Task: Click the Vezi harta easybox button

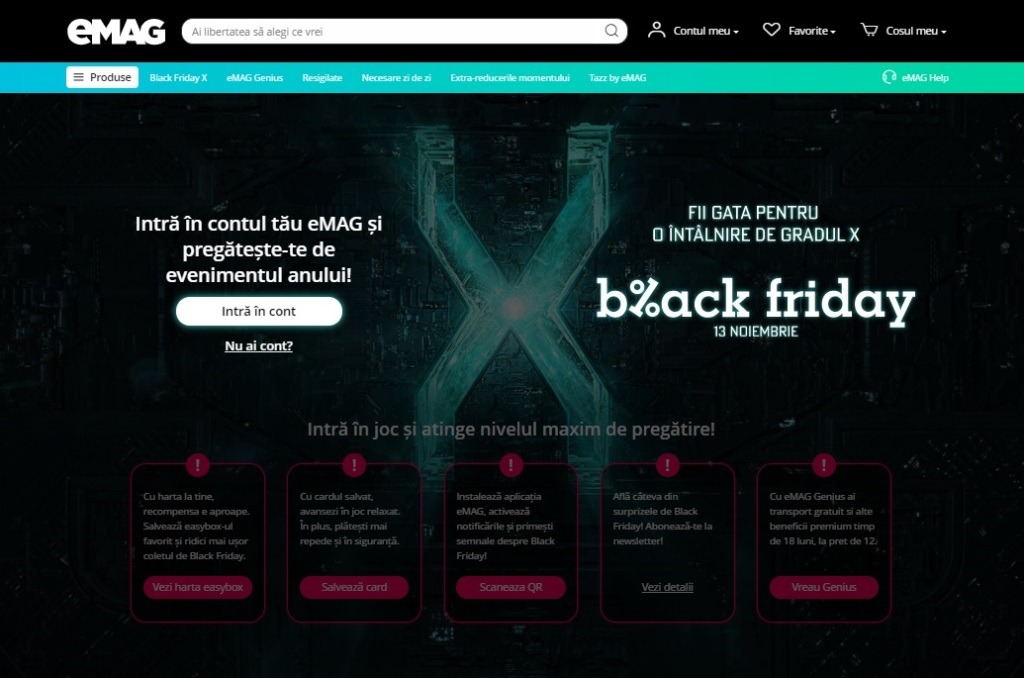Action: 198,587
